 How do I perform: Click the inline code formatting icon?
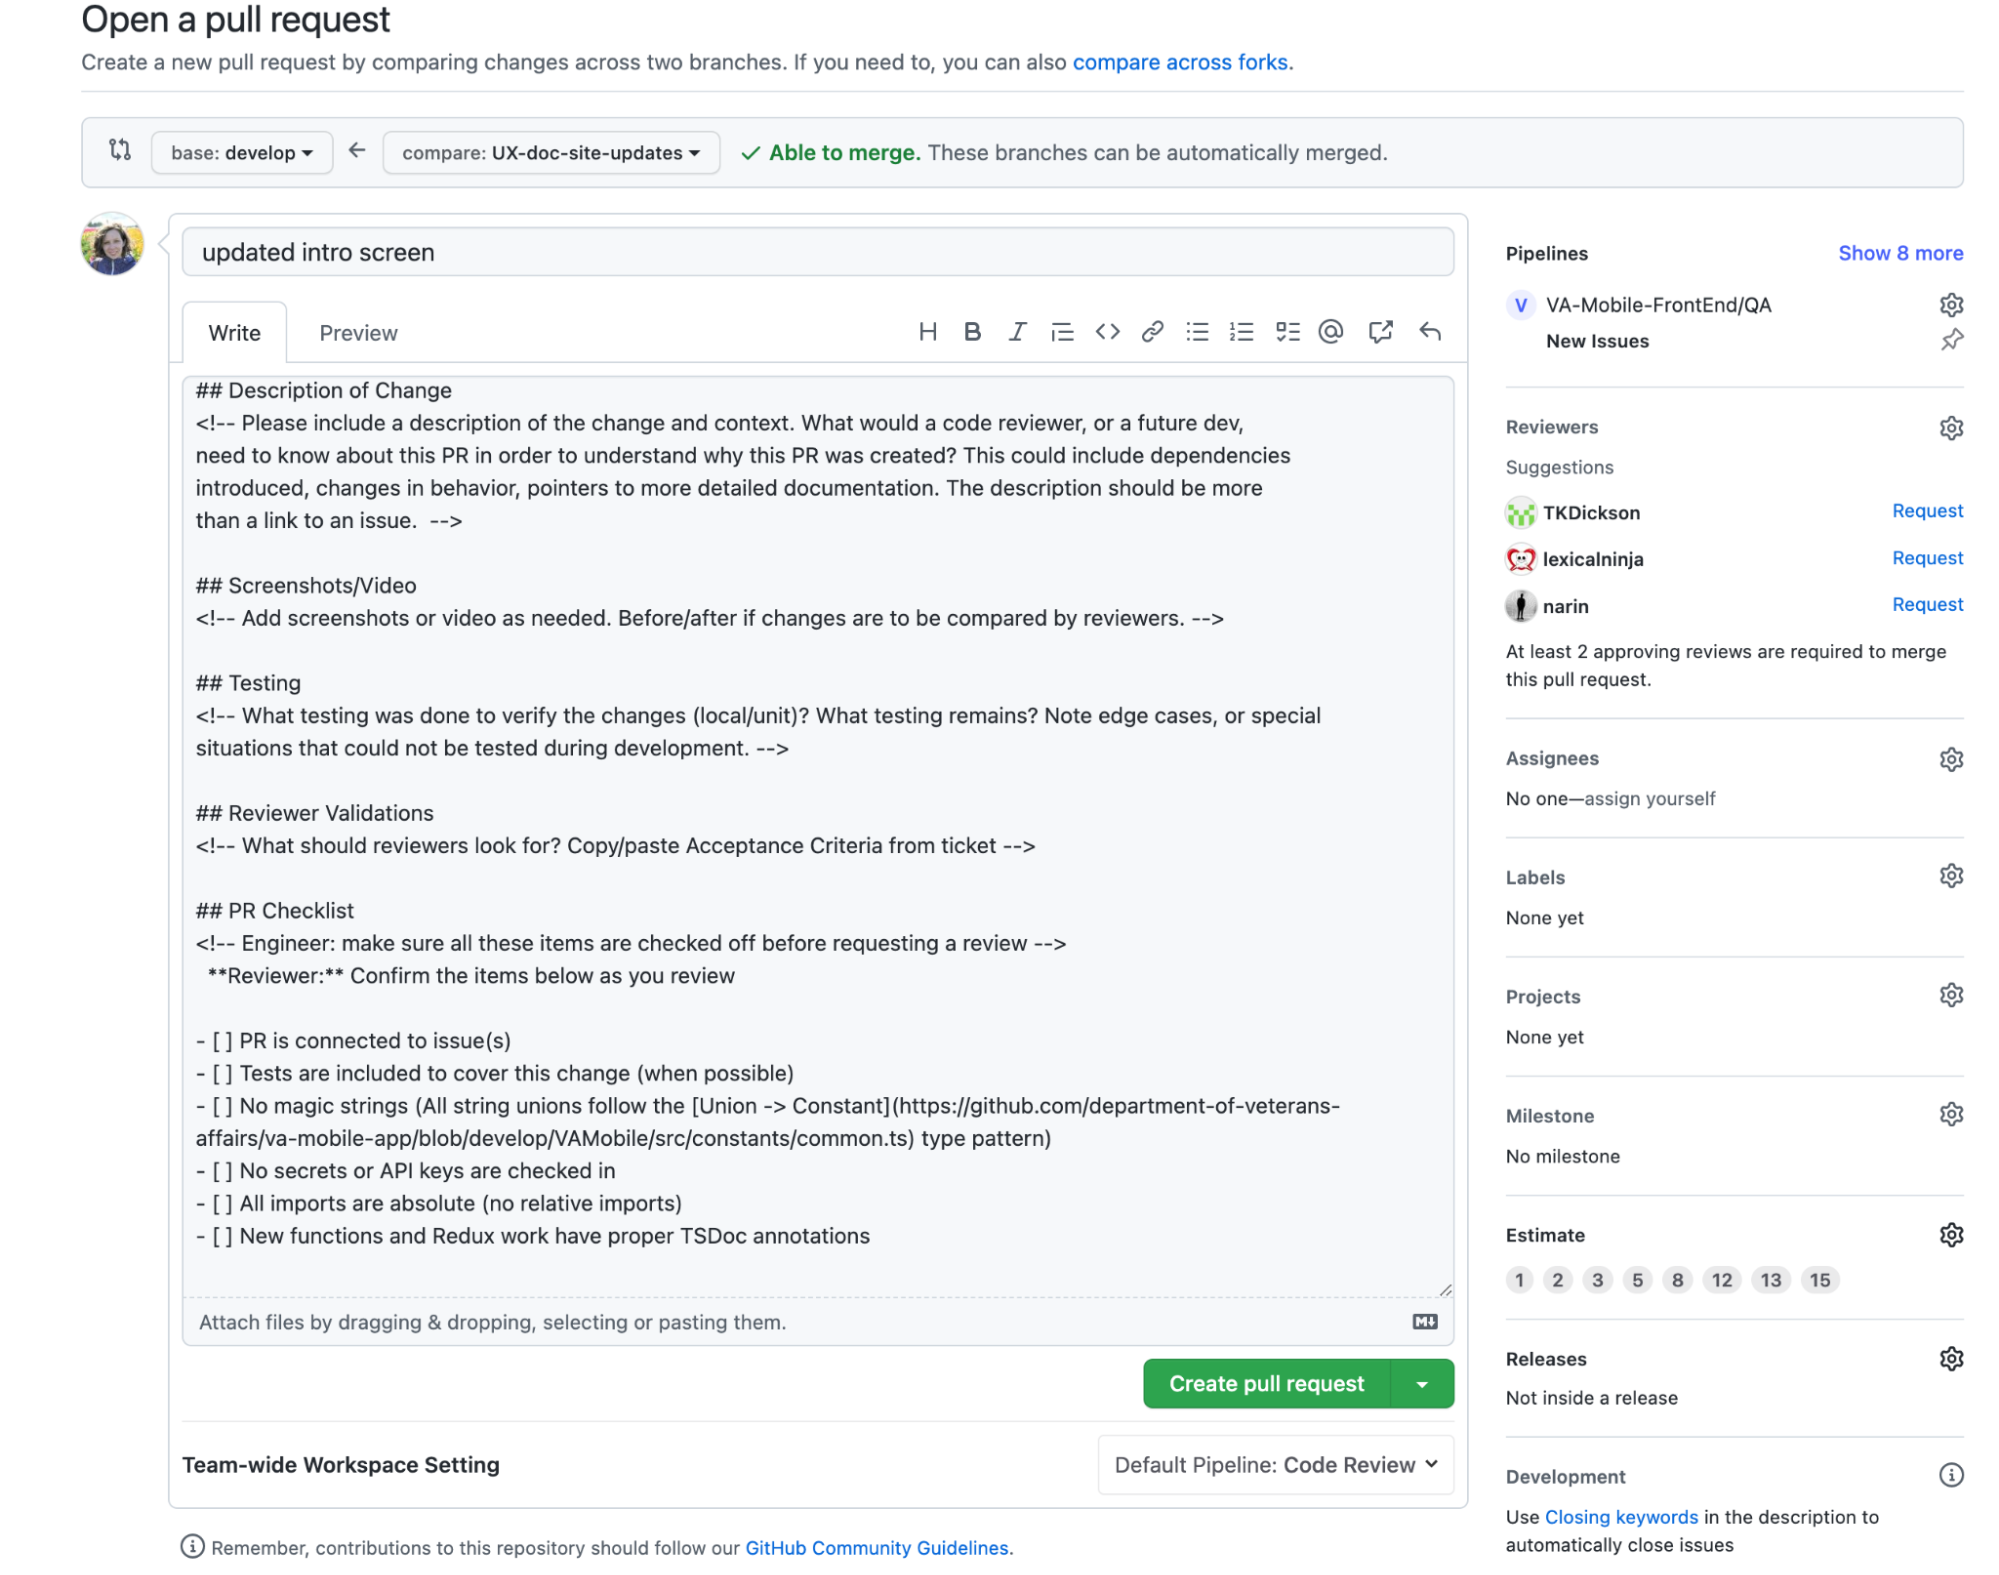(1107, 331)
